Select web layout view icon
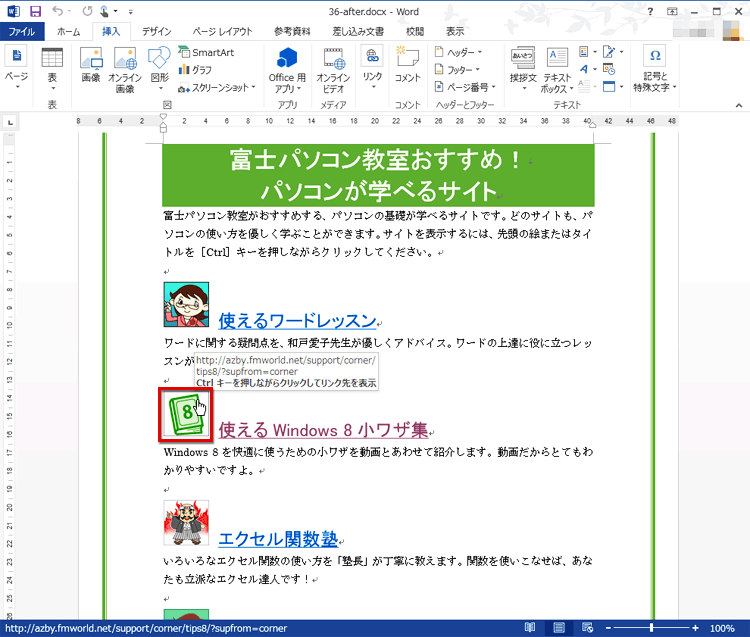Image resolution: width=750 pixels, height=637 pixels. point(587,627)
